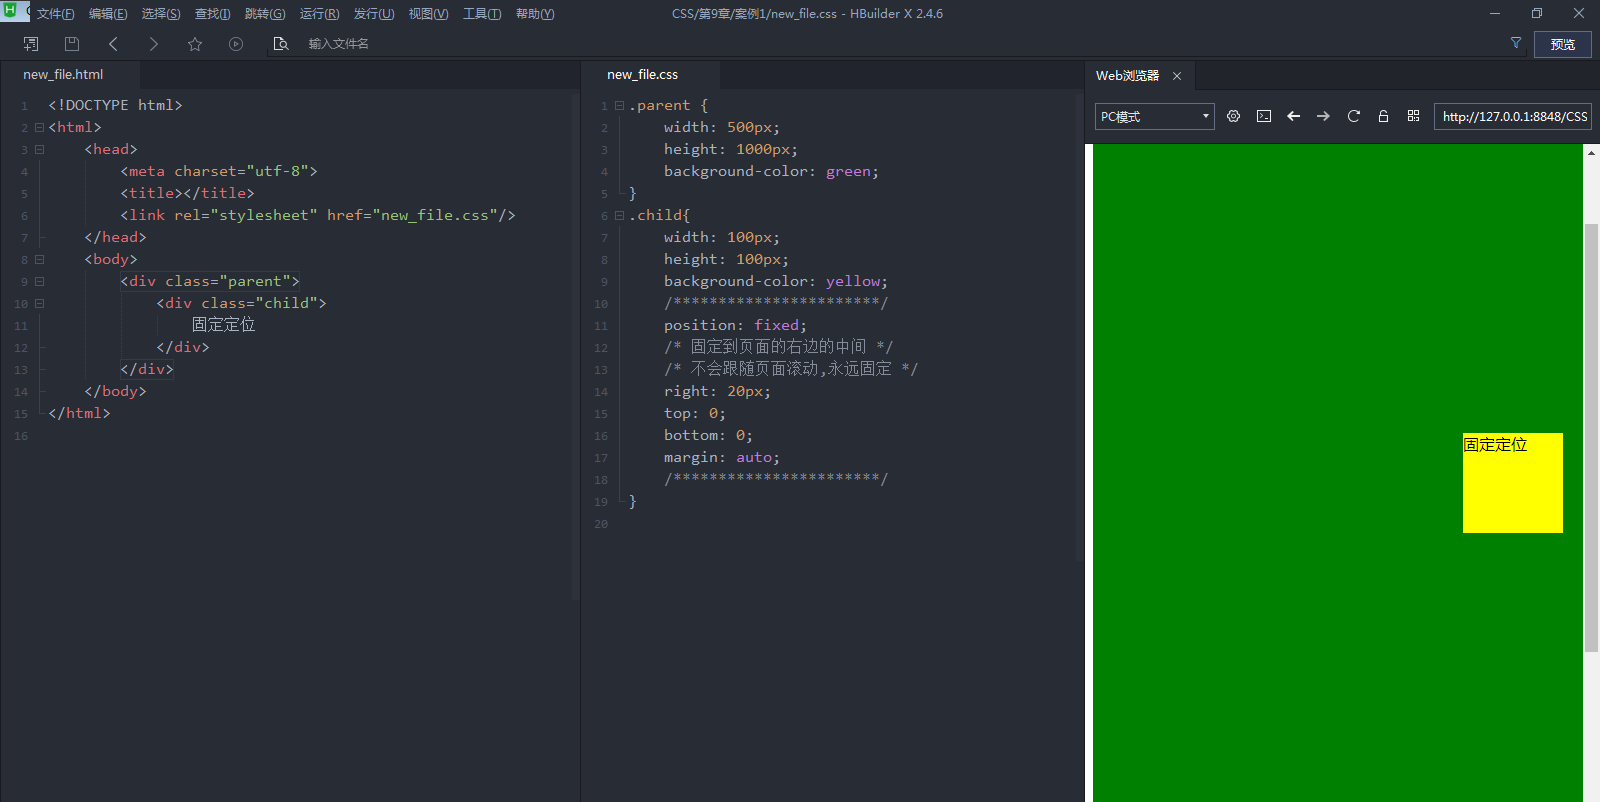Open the 选择(S) menu

[x=161, y=14]
